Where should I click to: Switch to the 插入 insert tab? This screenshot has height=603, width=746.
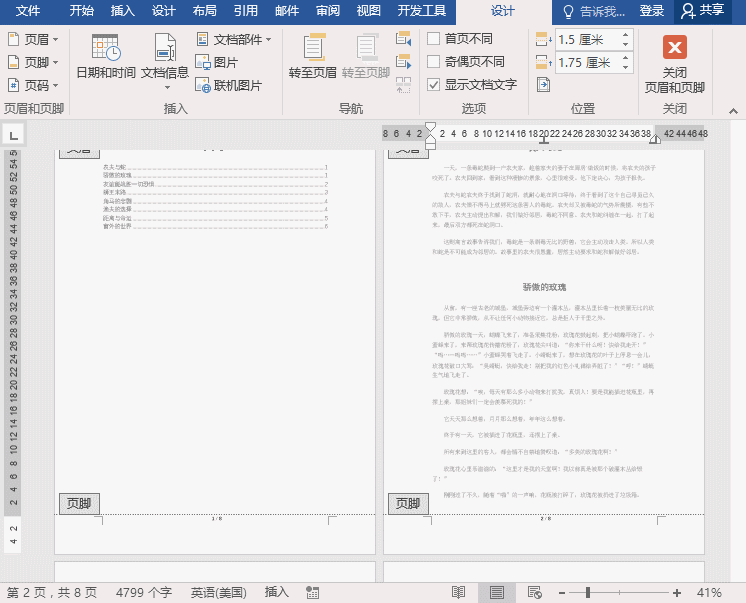point(123,10)
